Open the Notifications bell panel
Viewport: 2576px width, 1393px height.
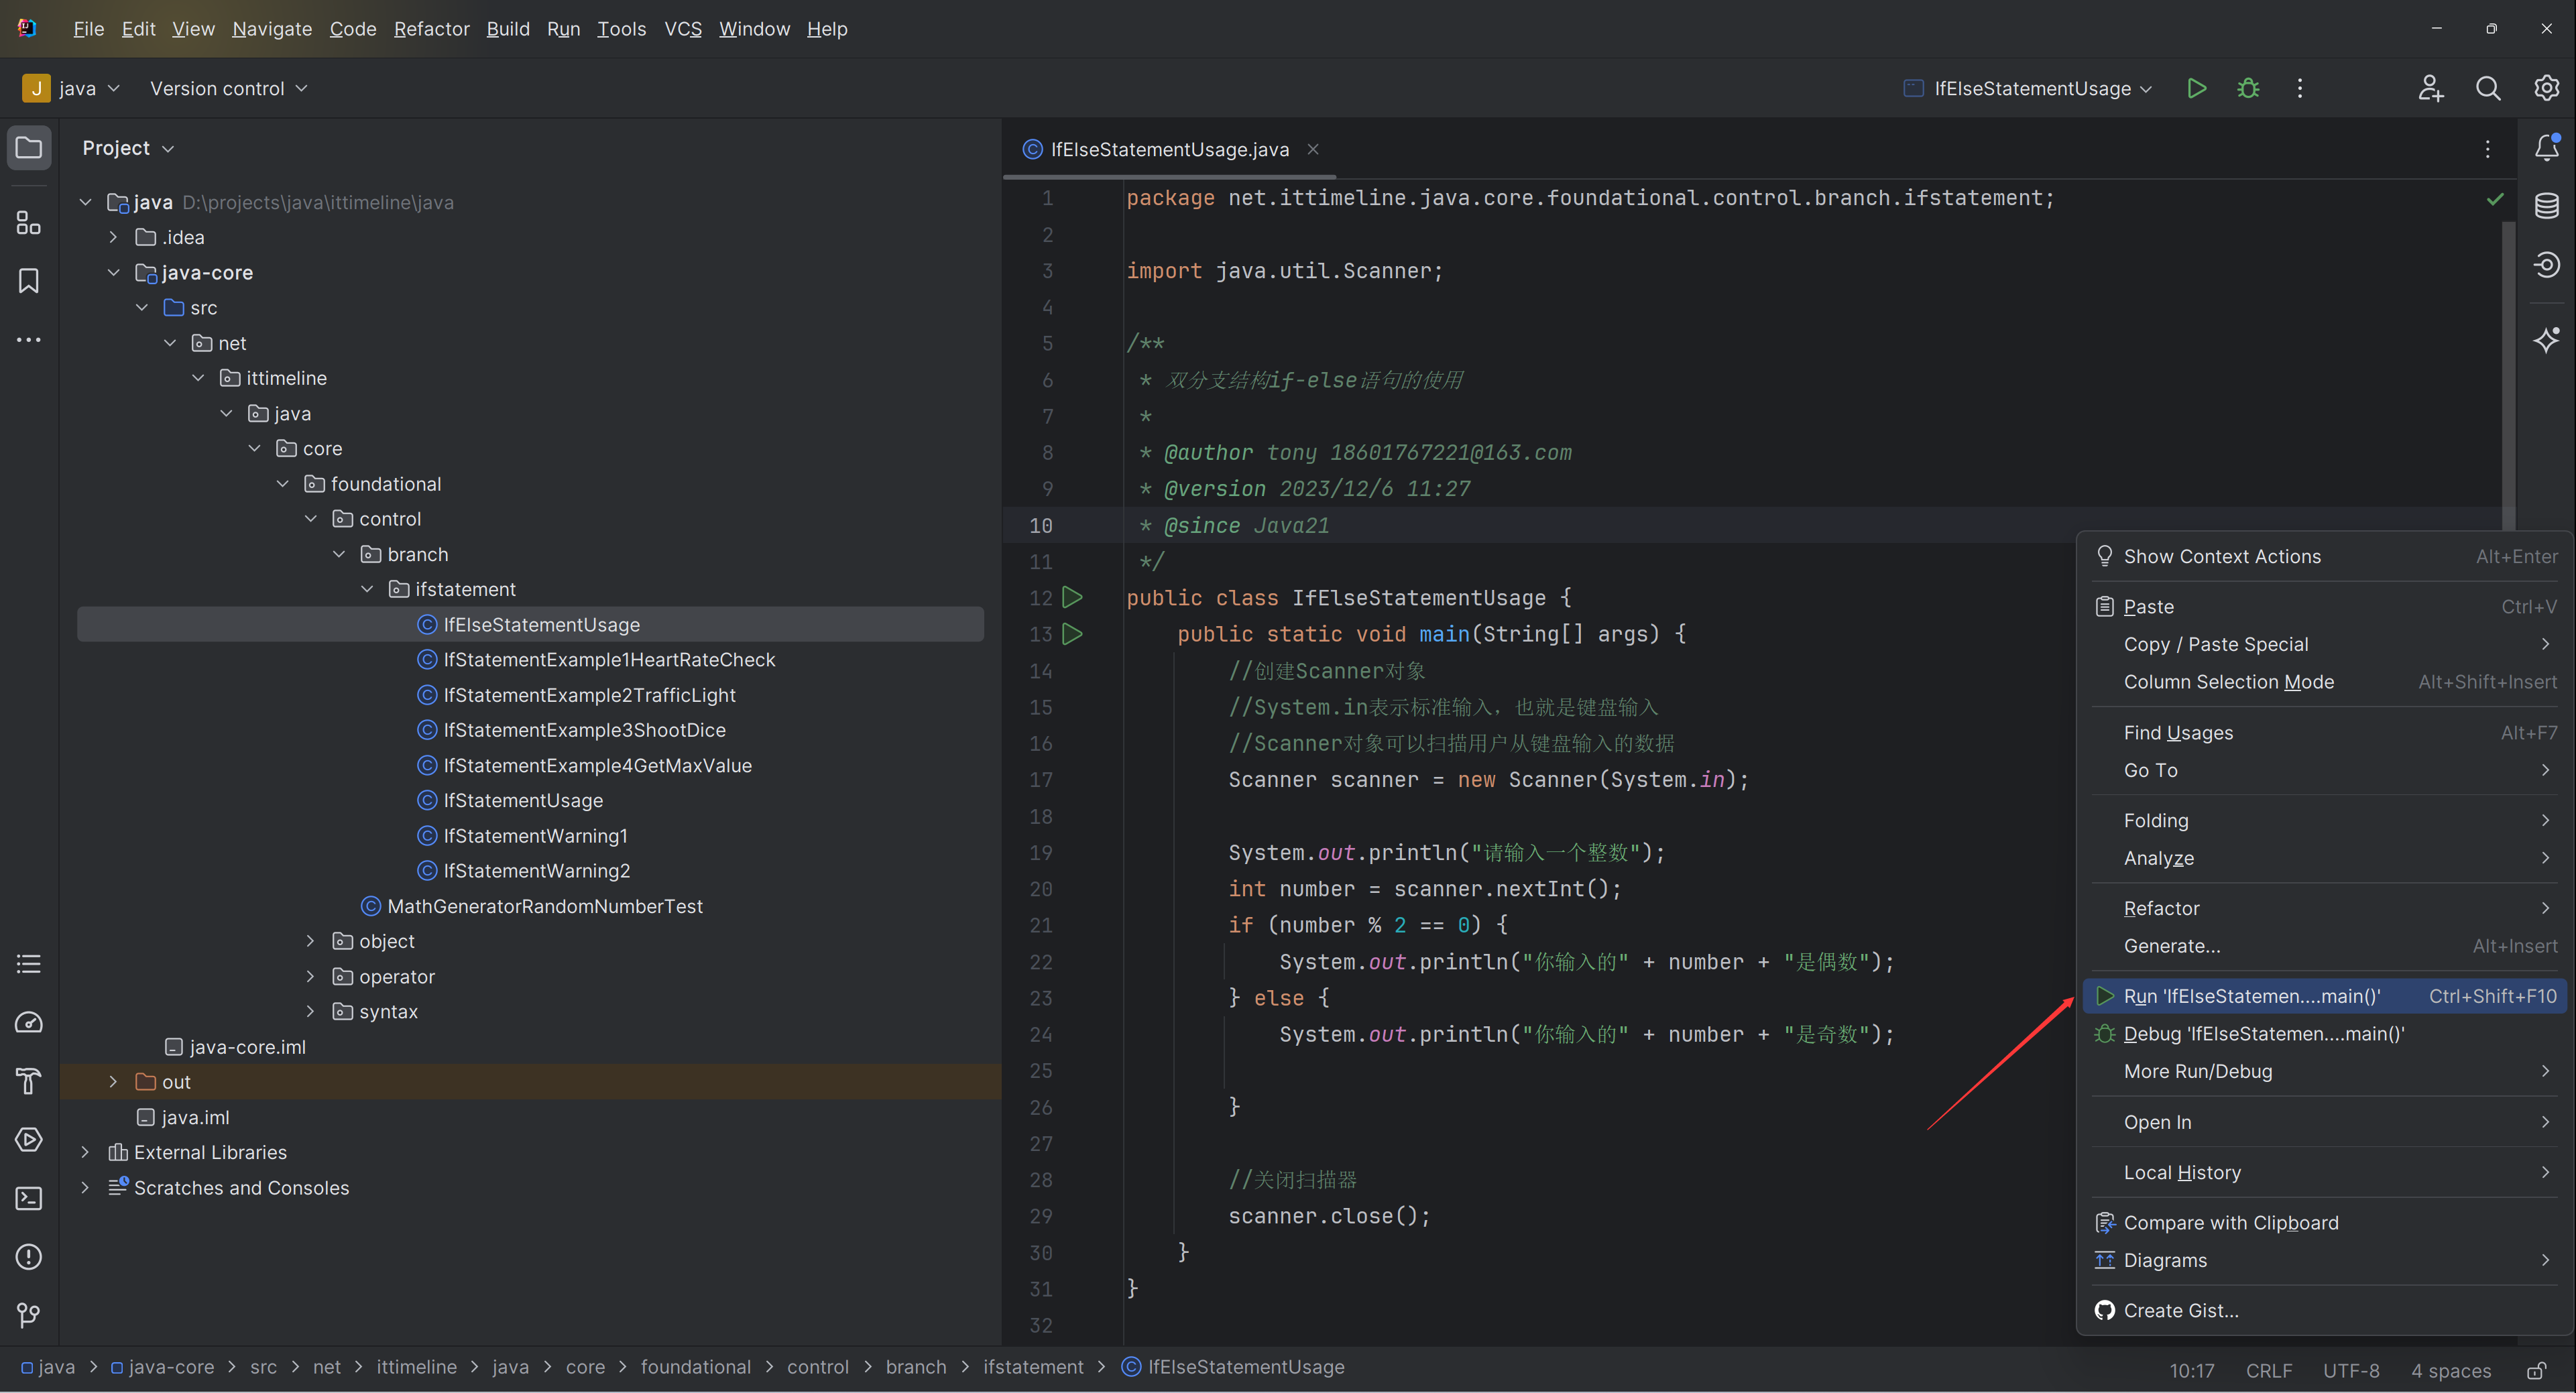pyautogui.click(x=2546, y=148)
